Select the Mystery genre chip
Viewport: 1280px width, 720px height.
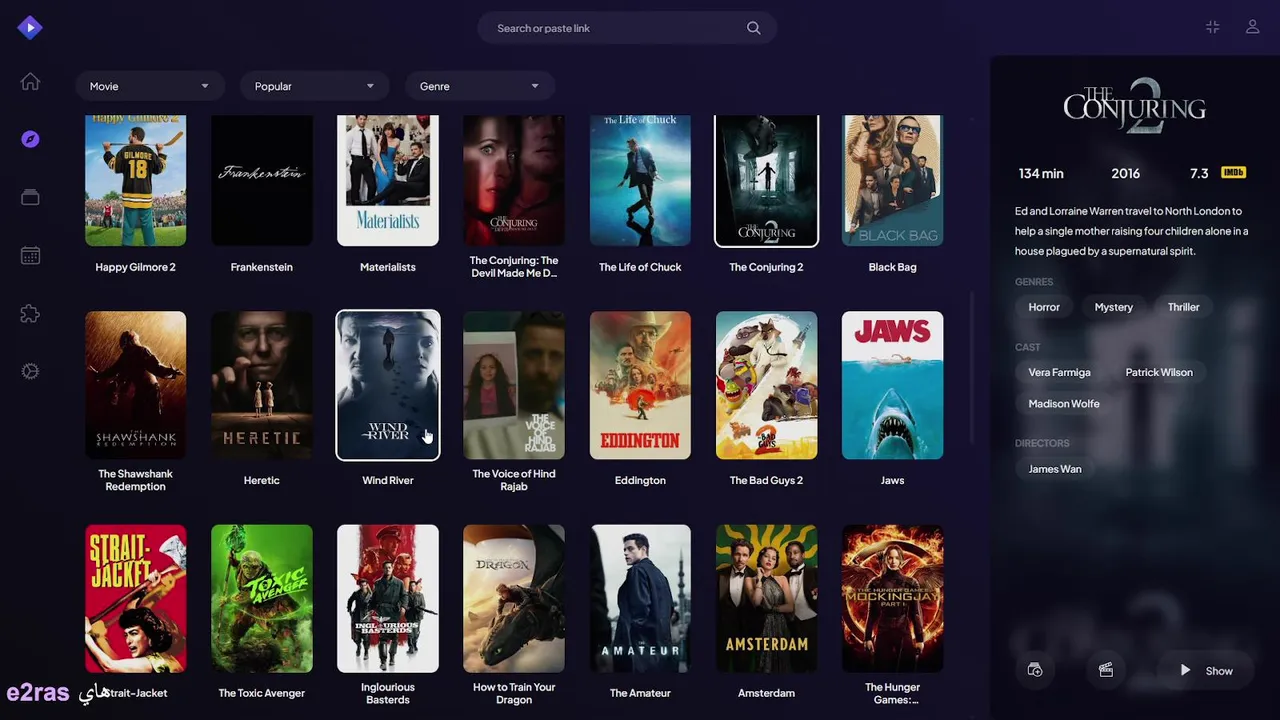point(1113,307)
